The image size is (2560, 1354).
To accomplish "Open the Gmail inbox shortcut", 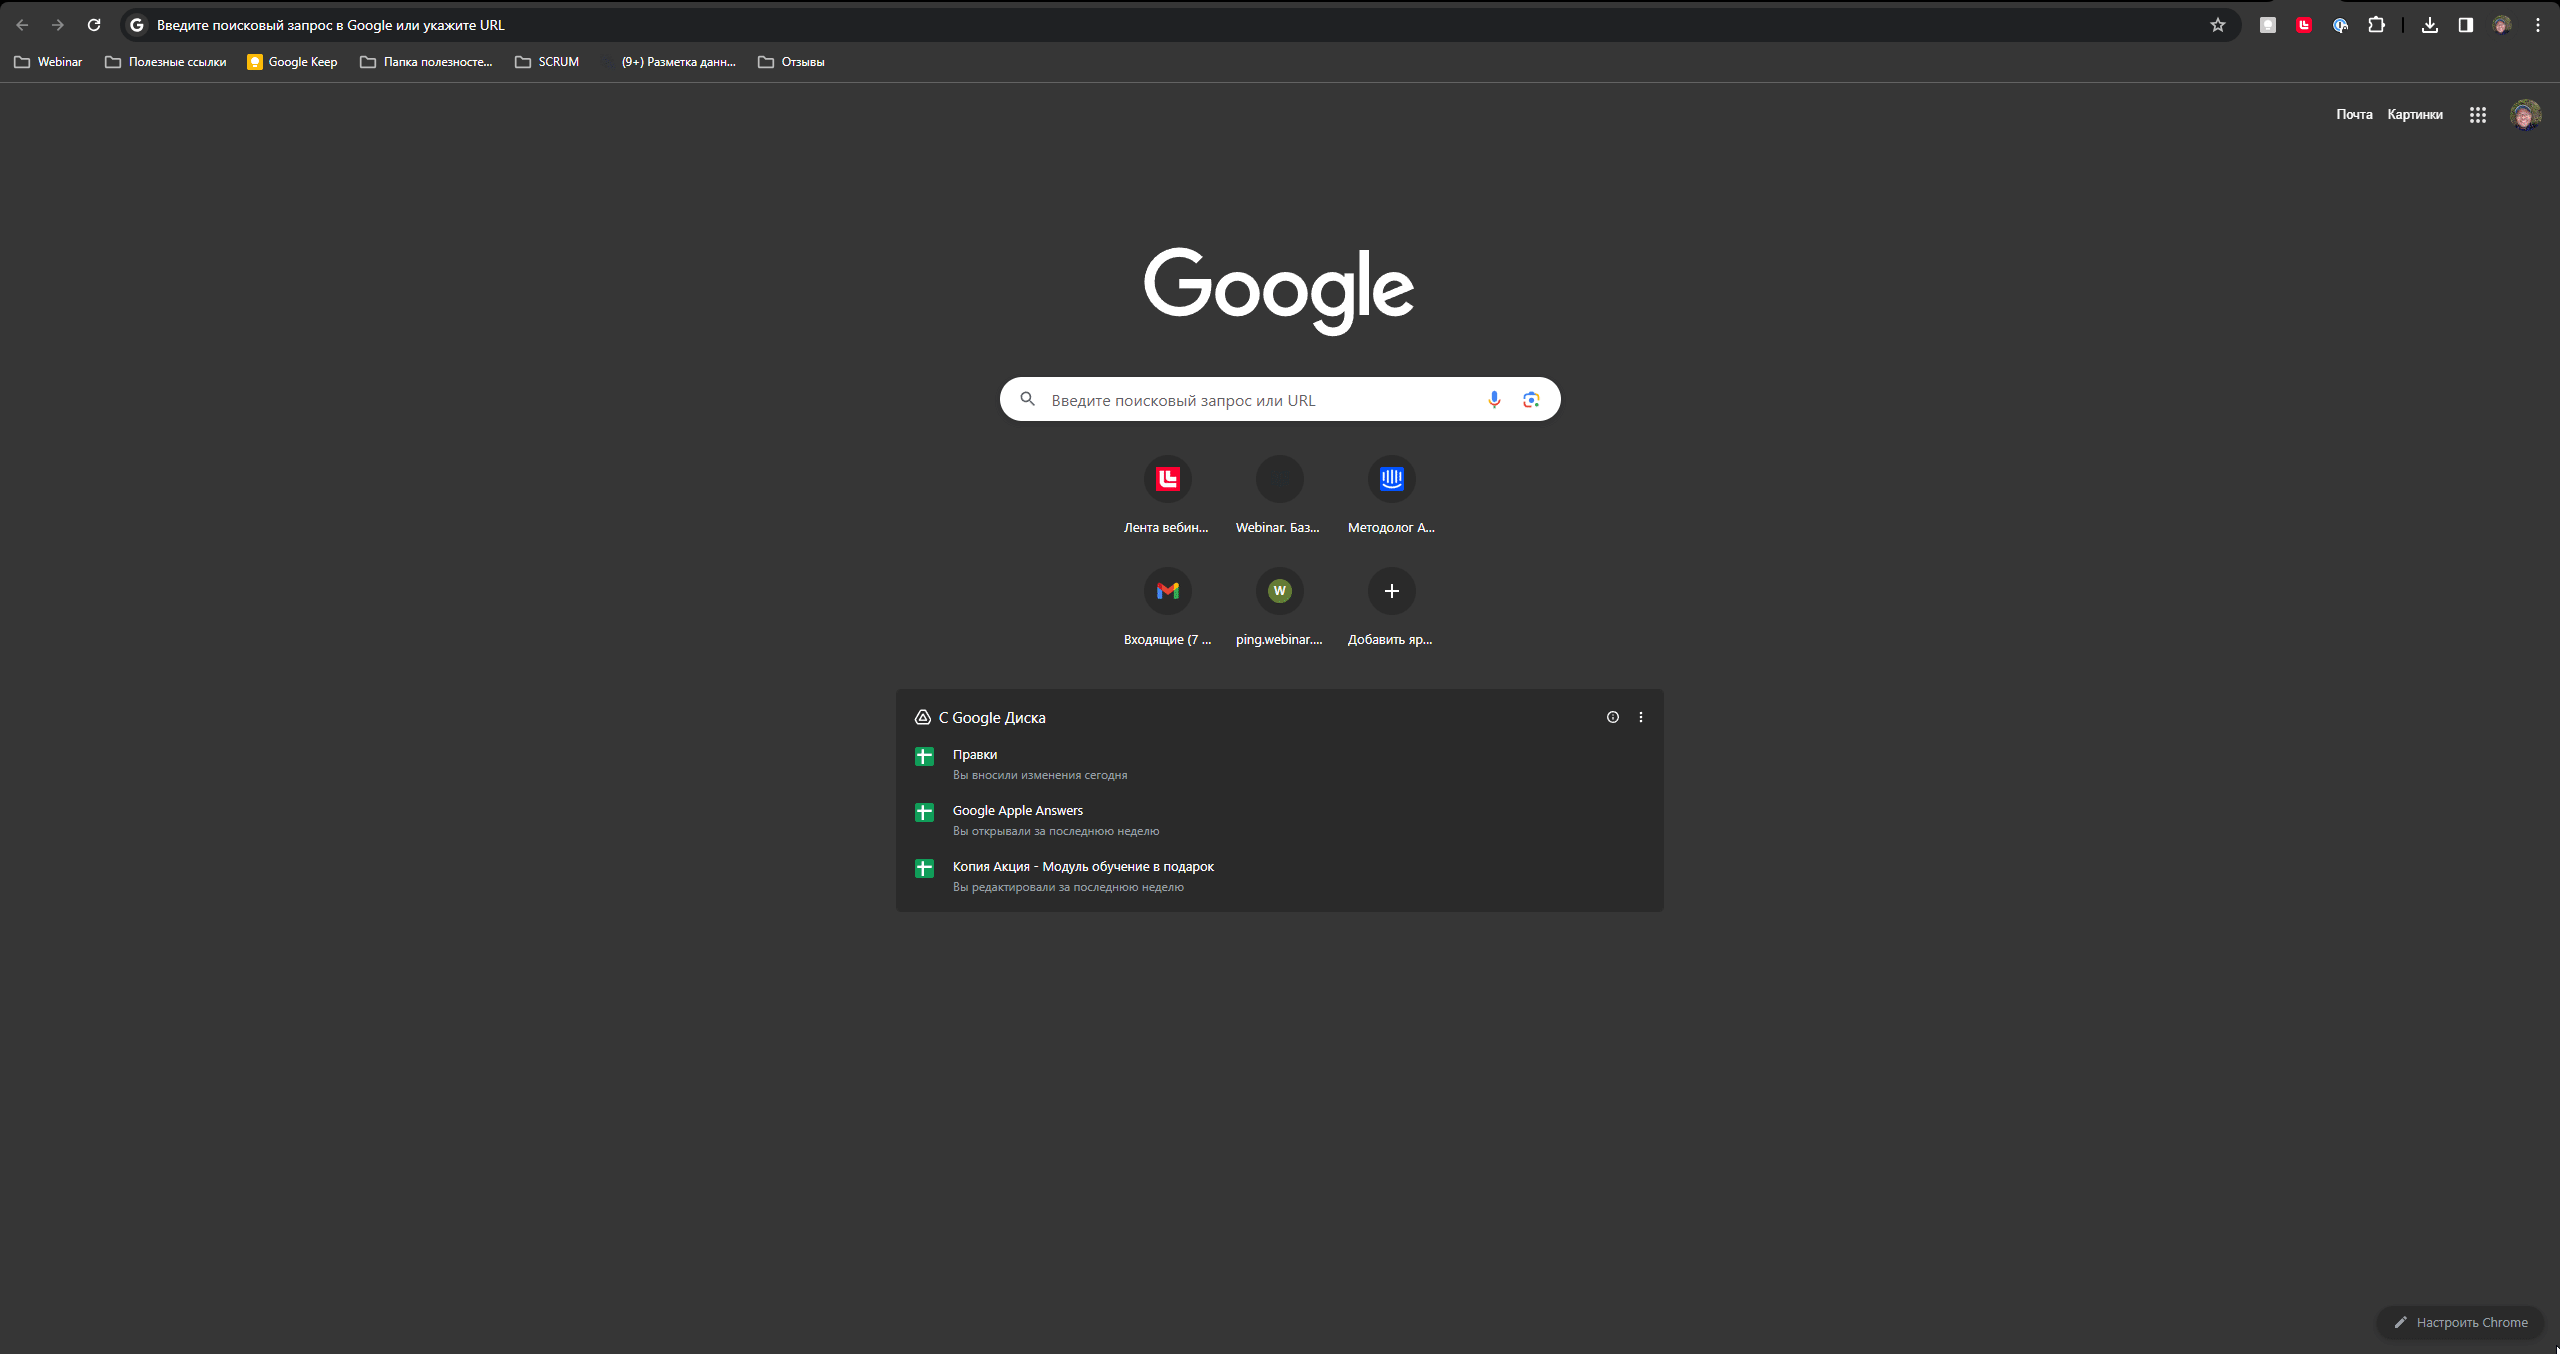I will (x=1167, y=591).
